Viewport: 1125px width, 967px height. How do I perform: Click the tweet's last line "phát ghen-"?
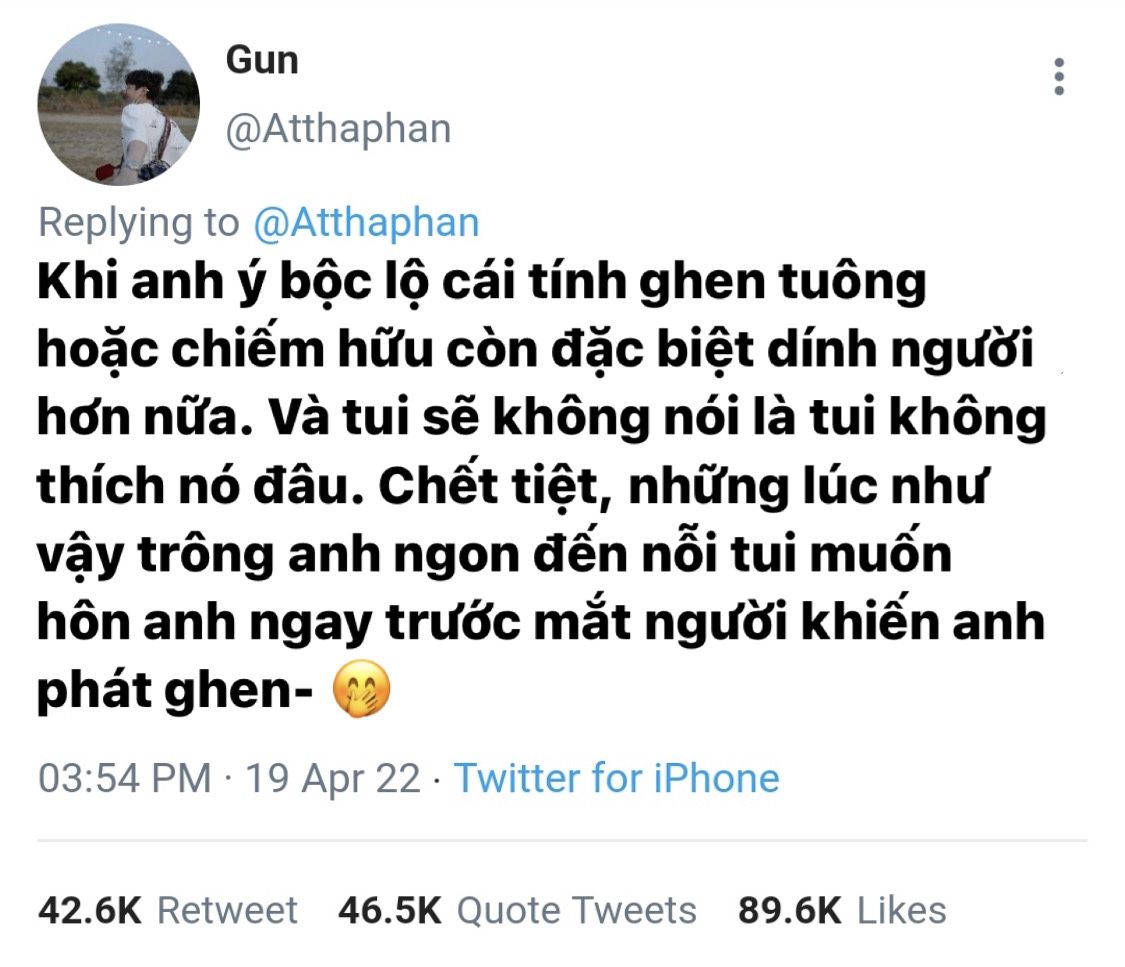tap(175, 691)
